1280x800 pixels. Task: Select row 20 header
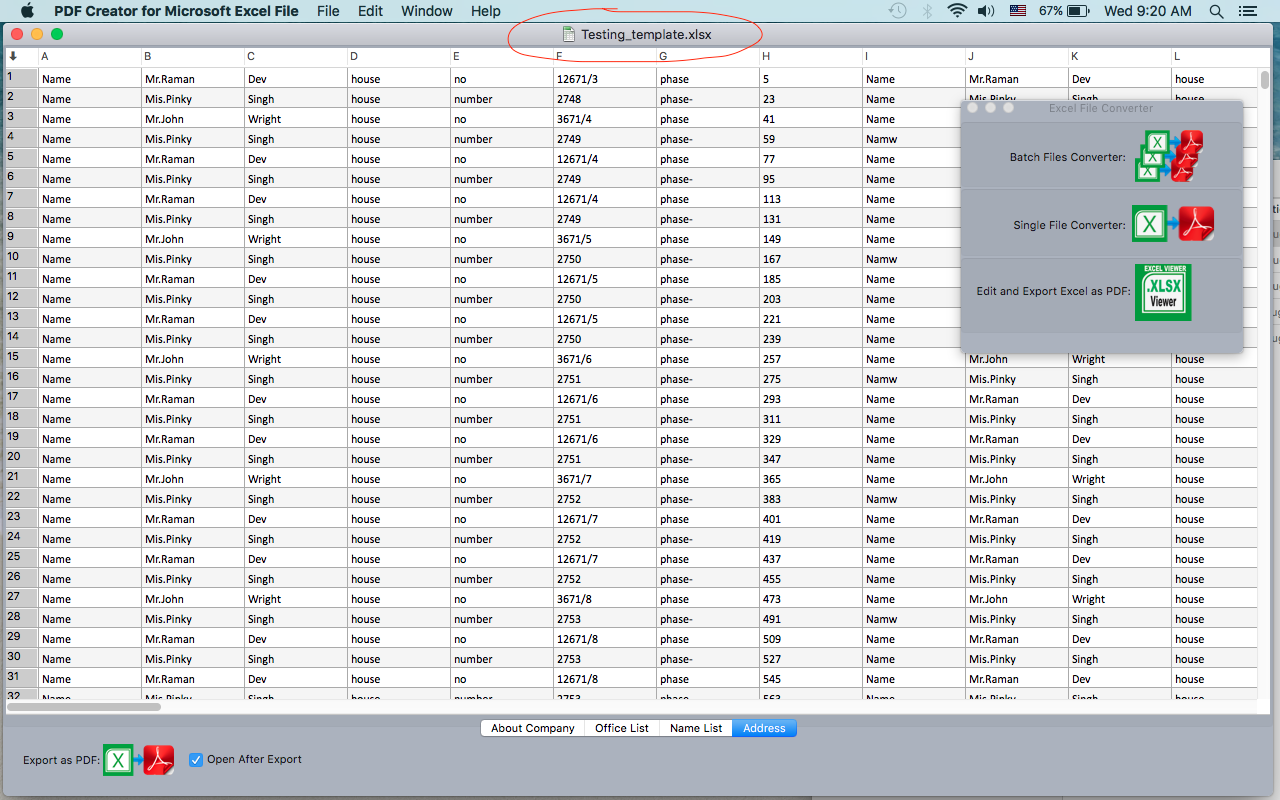coord(22,457)
